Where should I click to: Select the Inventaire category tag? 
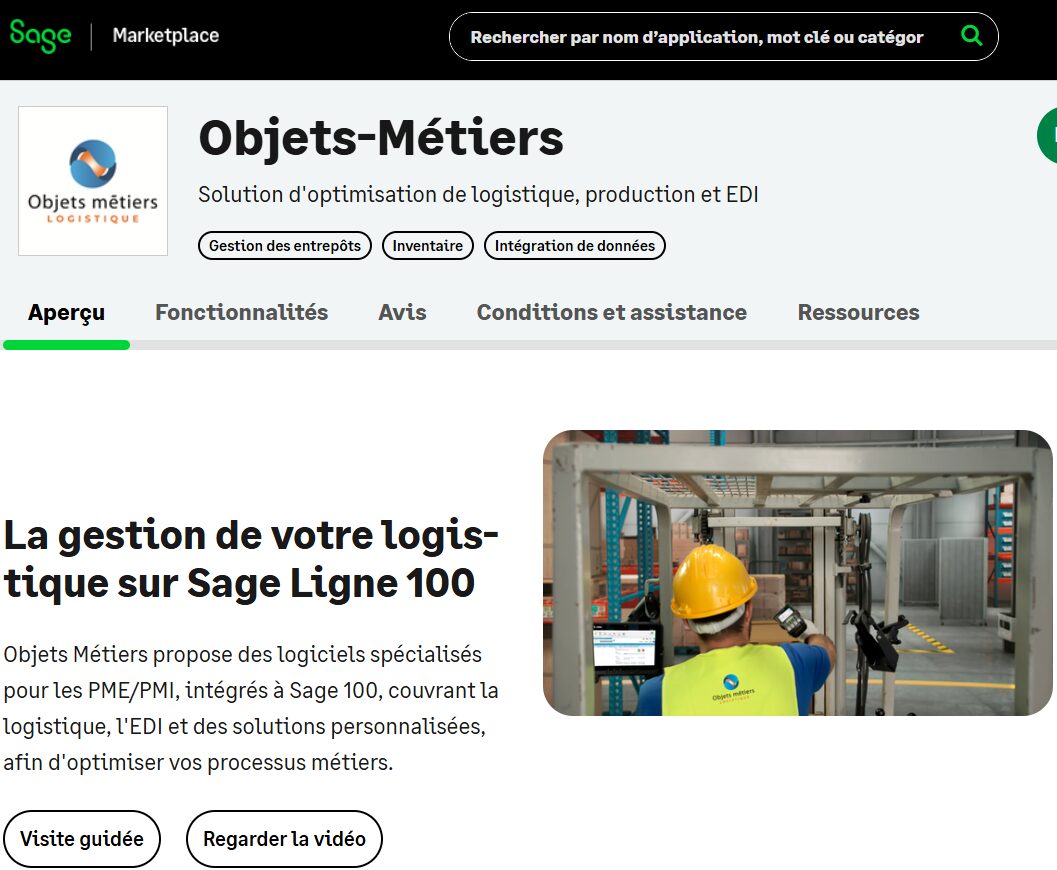tap(427, 245)
